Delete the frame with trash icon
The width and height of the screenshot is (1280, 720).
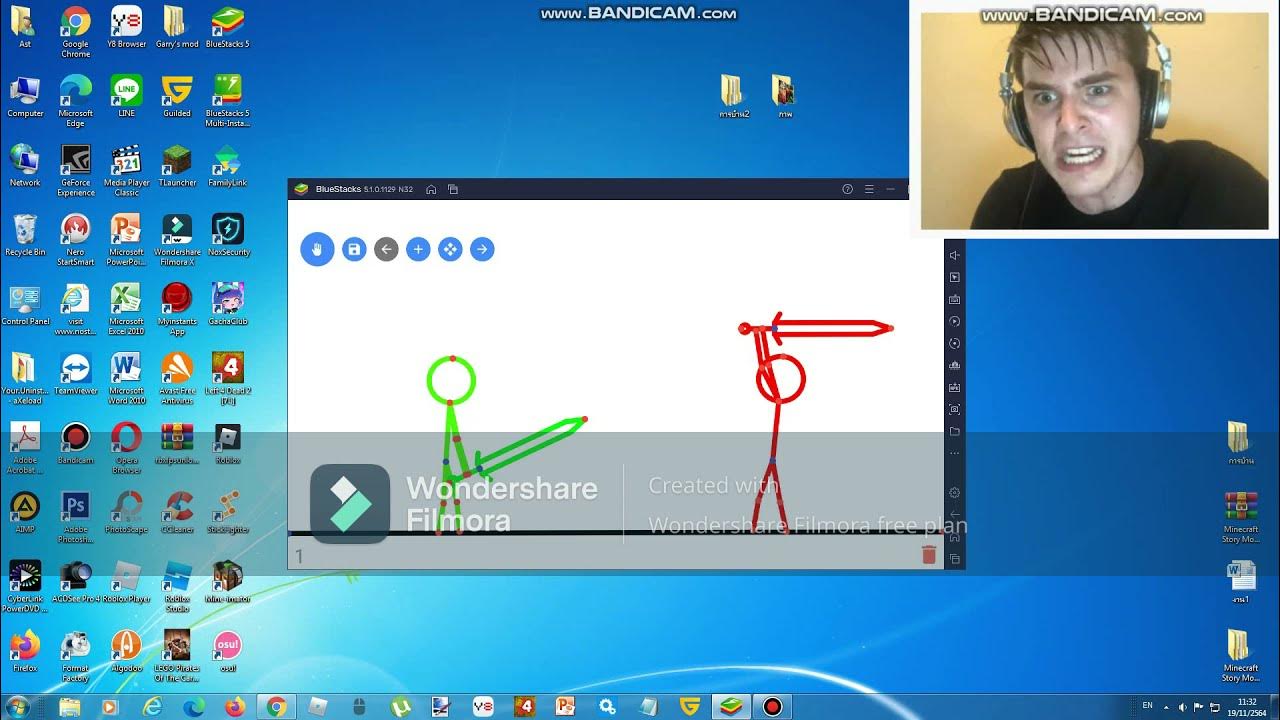pyautogui.click(x=929, y=555)
